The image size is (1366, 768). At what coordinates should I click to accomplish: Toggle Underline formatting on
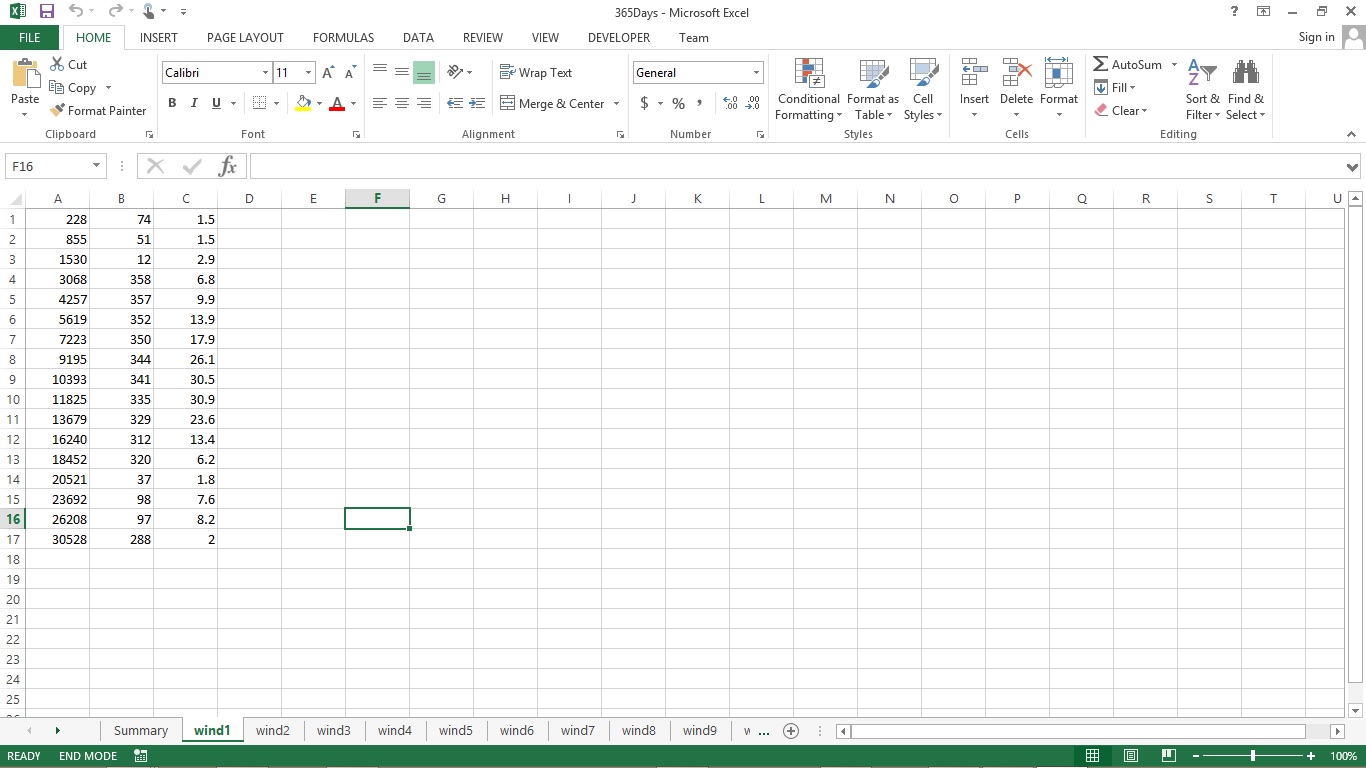coord(215,103)
